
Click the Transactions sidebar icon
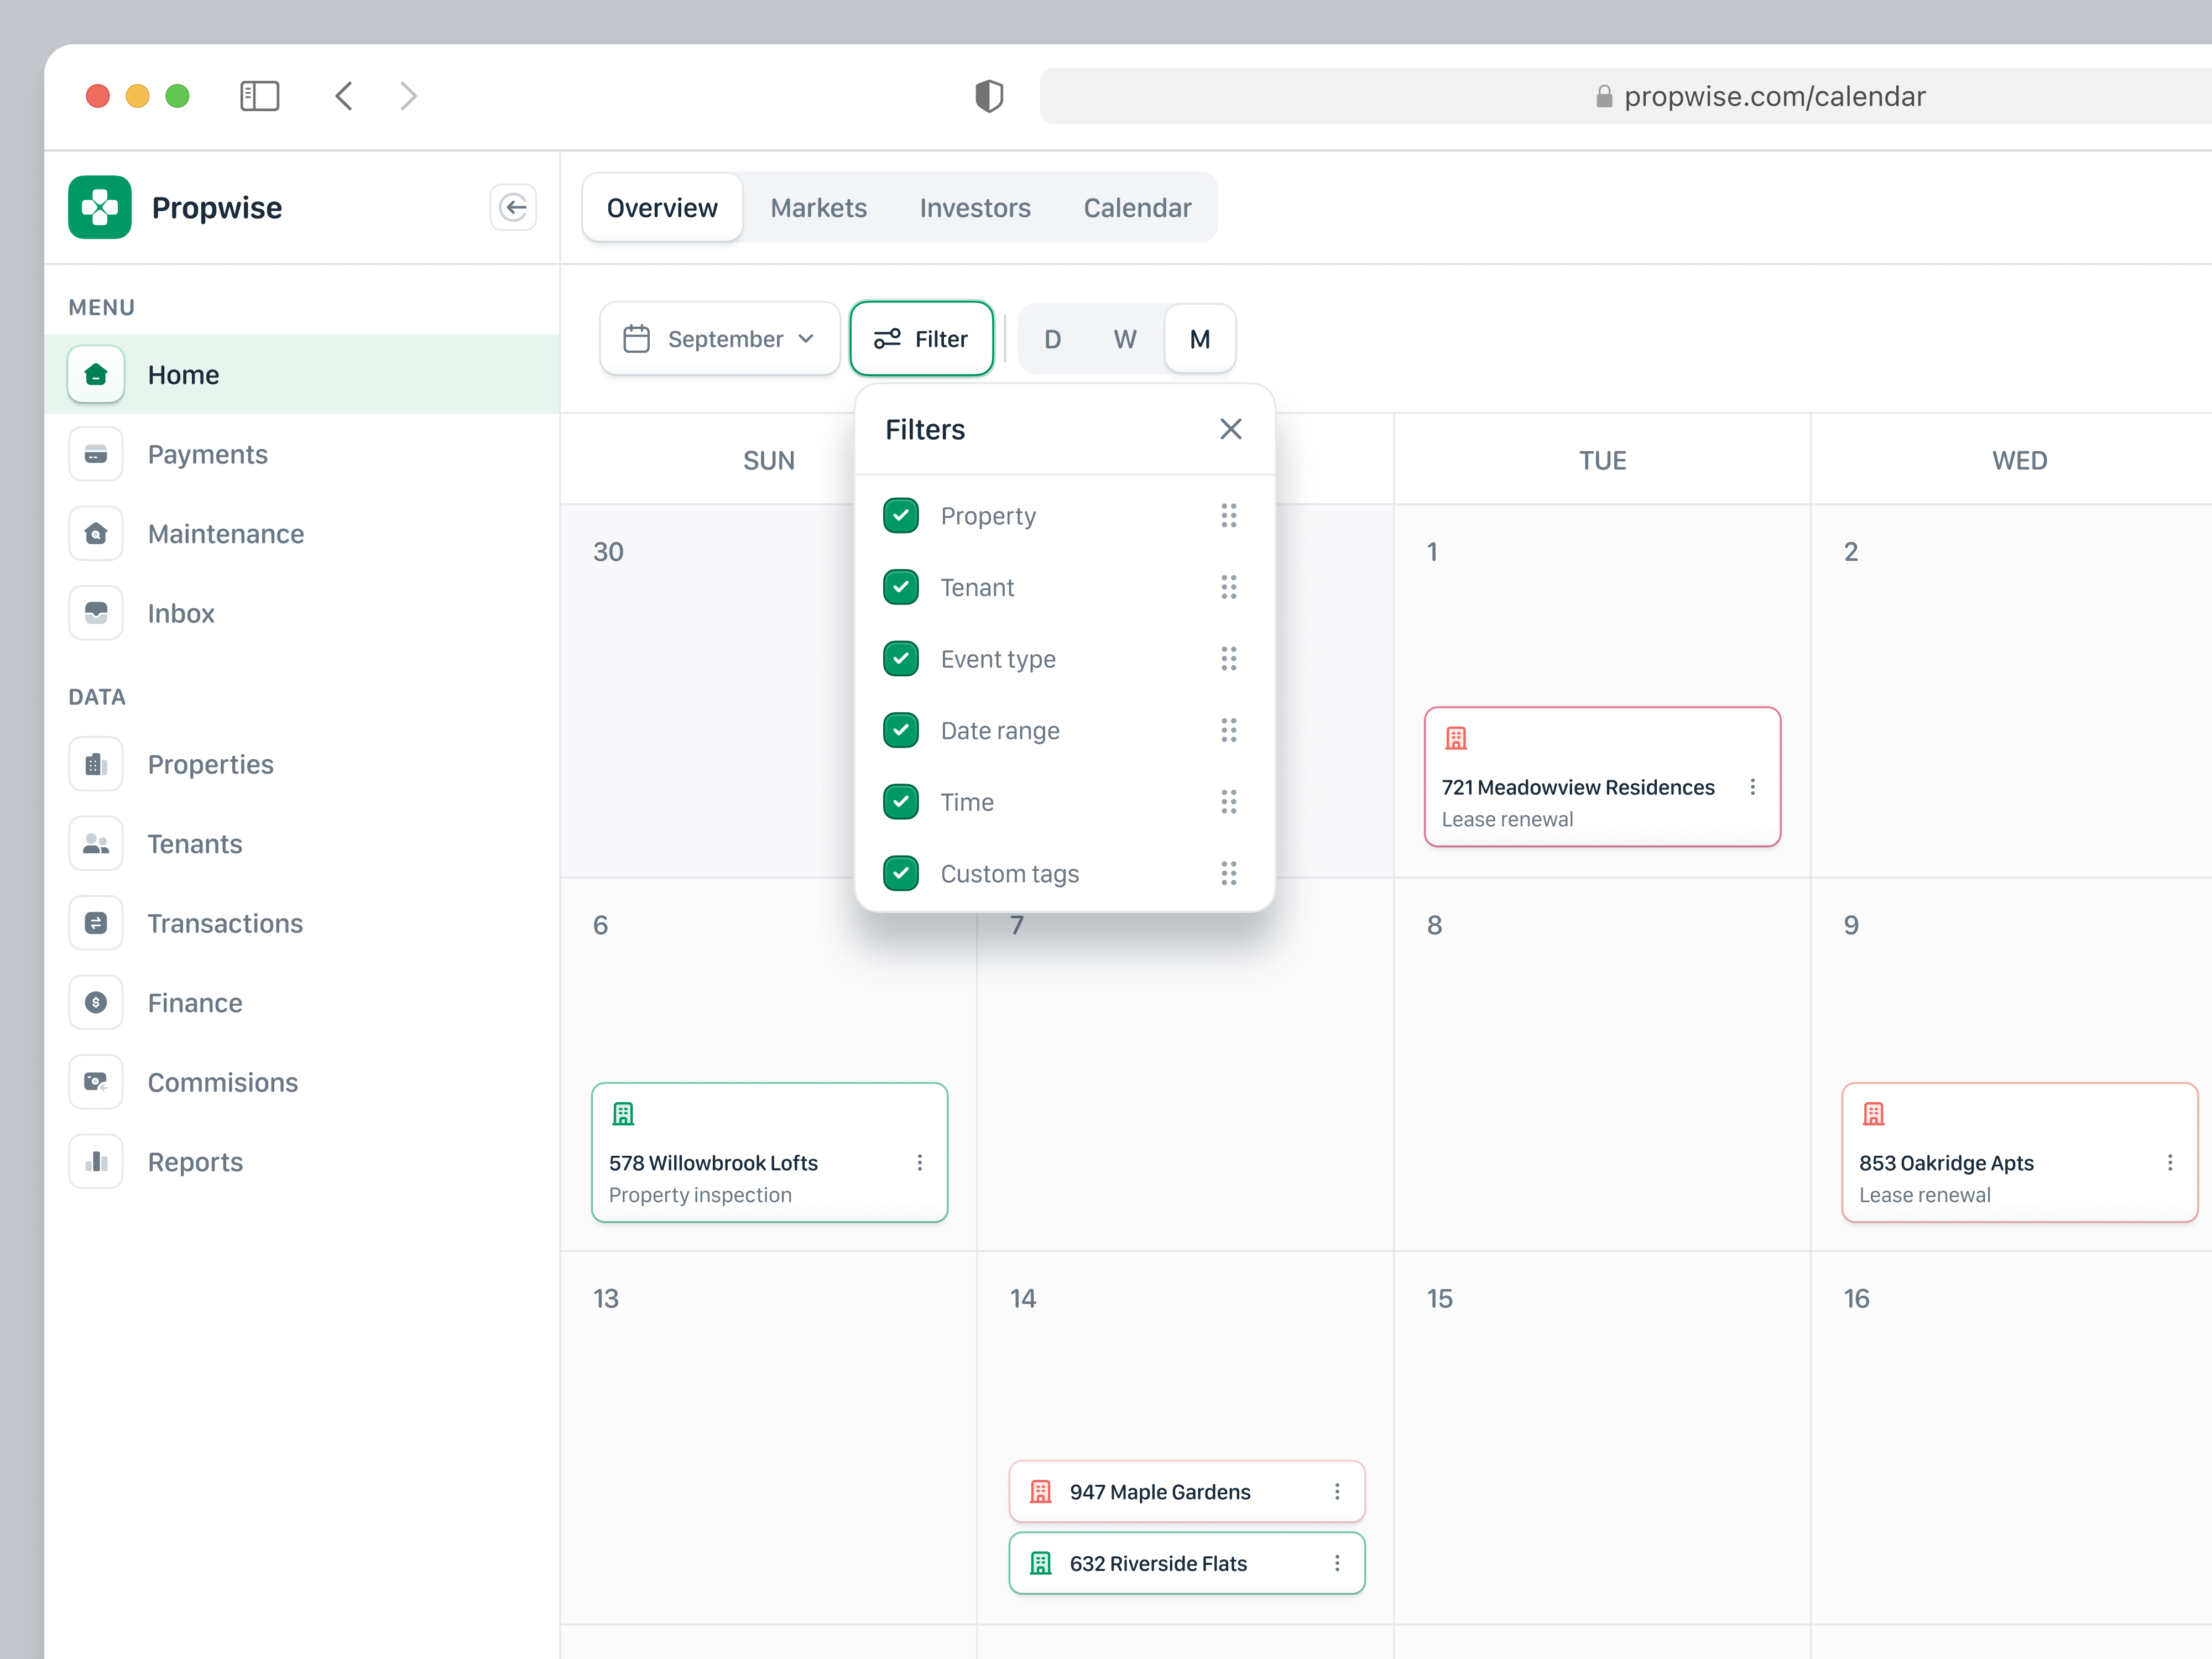tap(96, 923)
